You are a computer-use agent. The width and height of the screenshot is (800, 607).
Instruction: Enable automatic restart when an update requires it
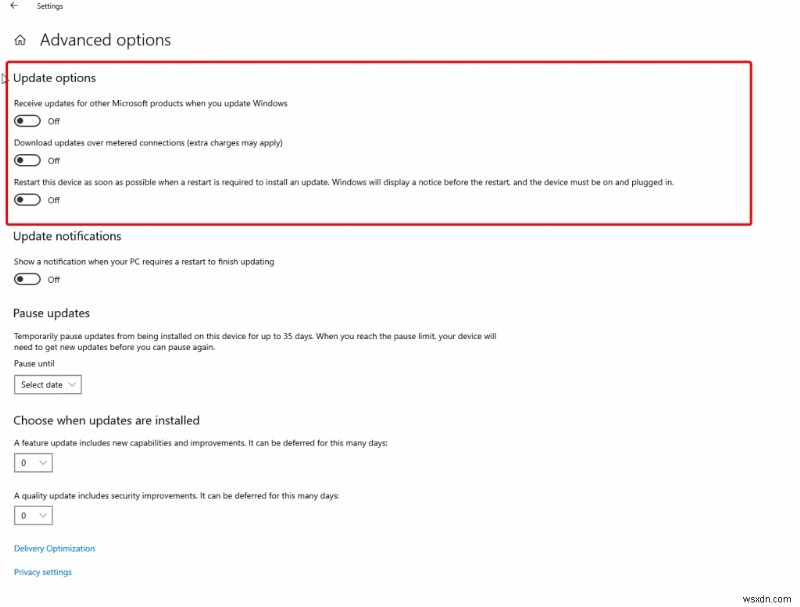(x=26, y=199)
